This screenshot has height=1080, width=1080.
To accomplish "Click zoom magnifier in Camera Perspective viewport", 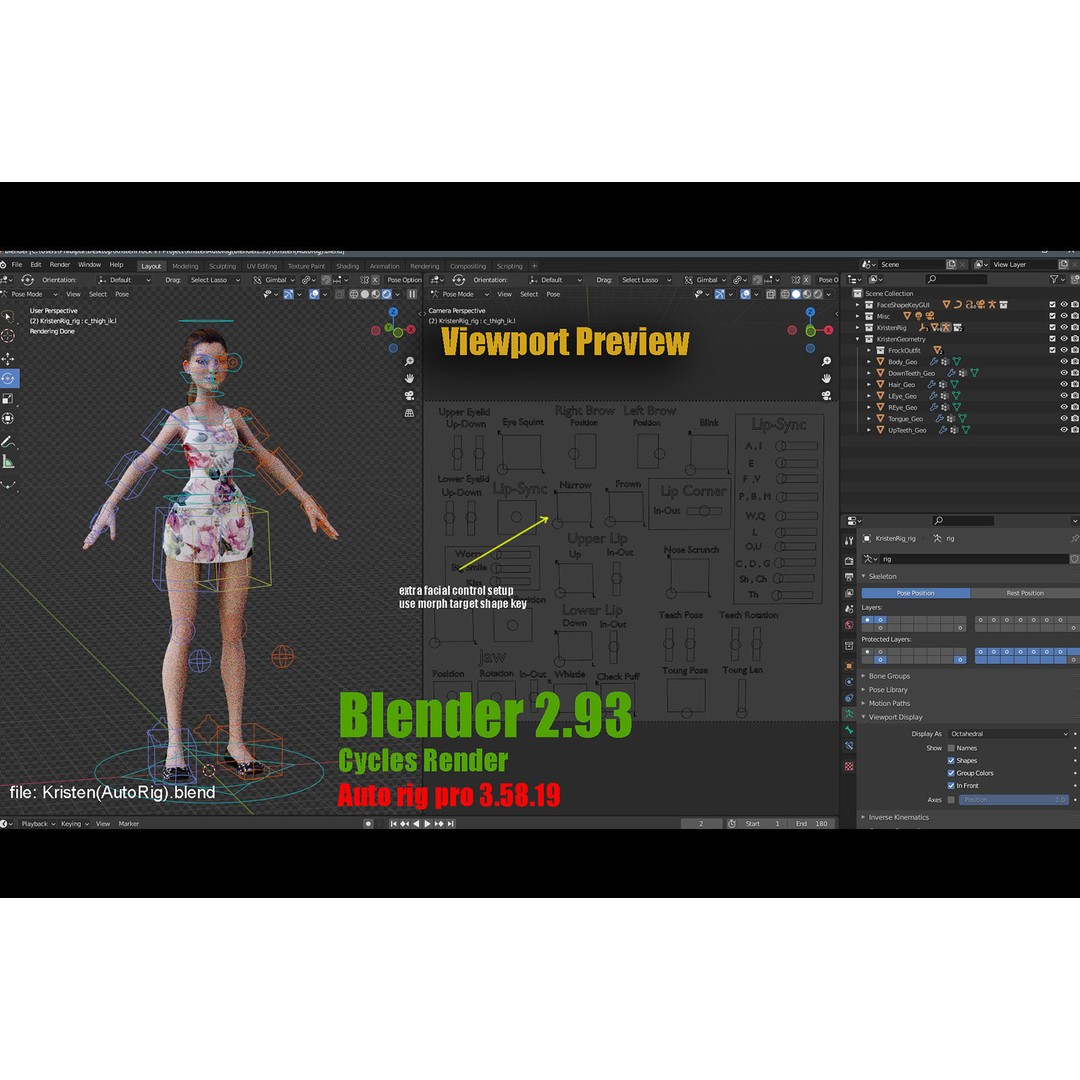I will coord(827,361).
